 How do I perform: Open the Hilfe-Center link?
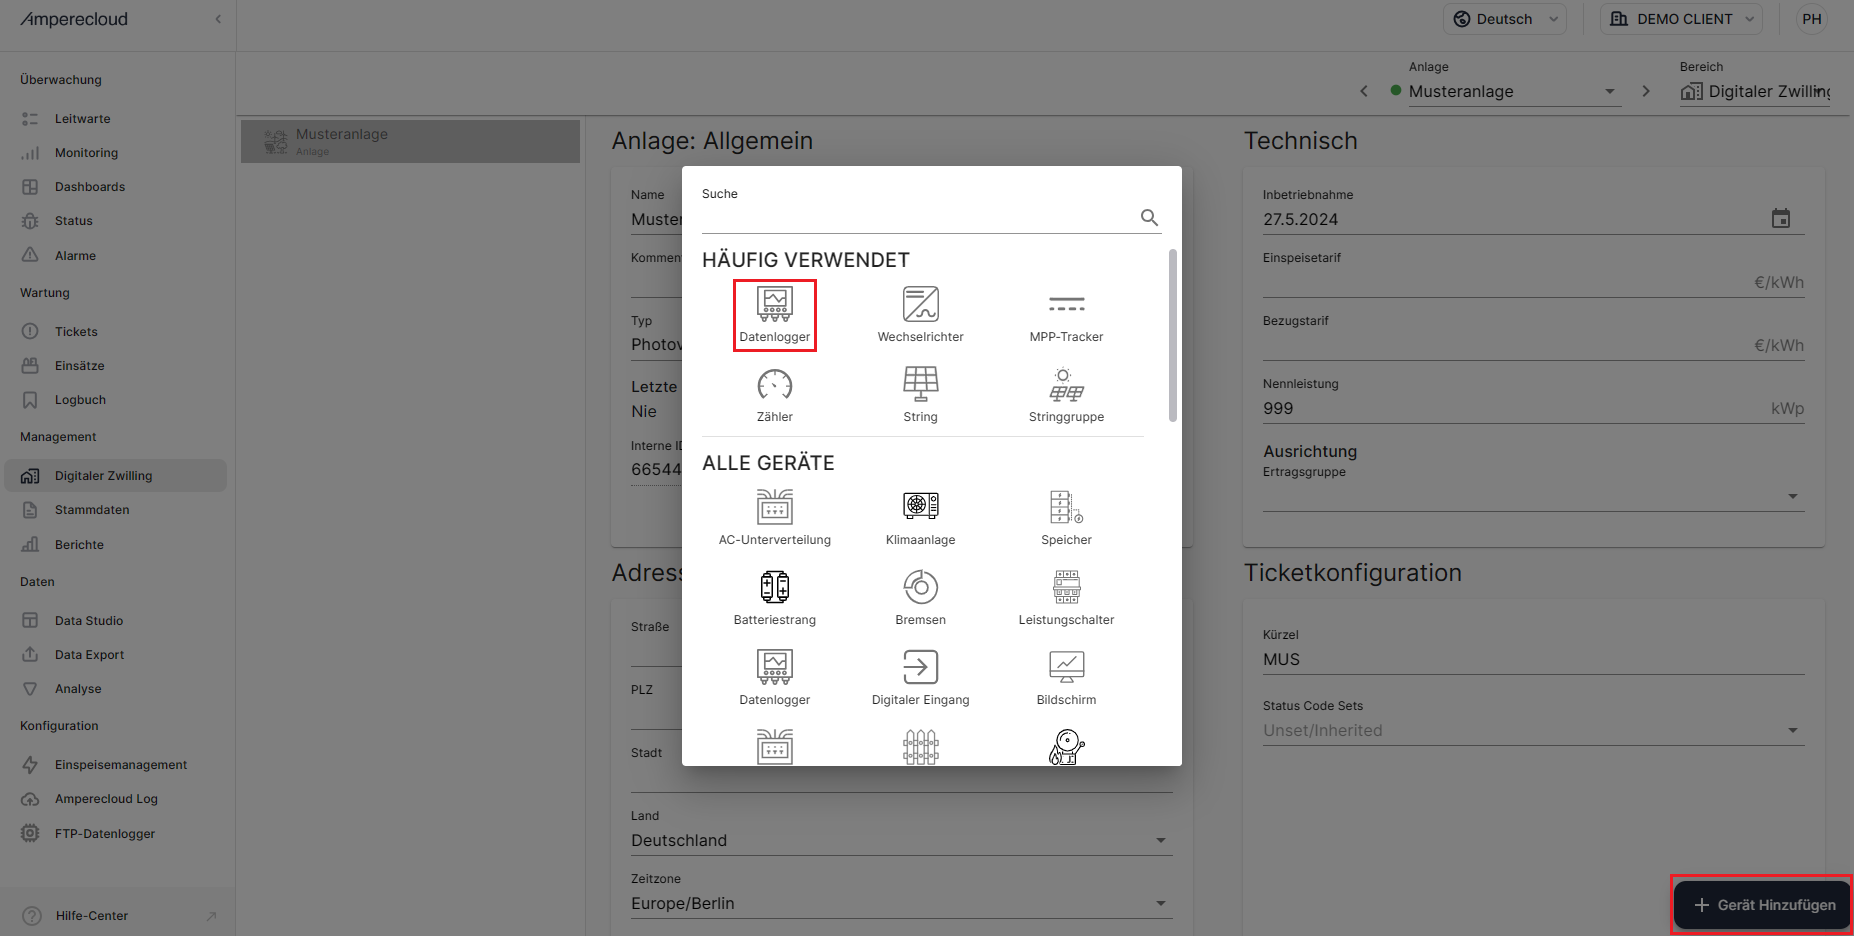[x=92, y=916]
